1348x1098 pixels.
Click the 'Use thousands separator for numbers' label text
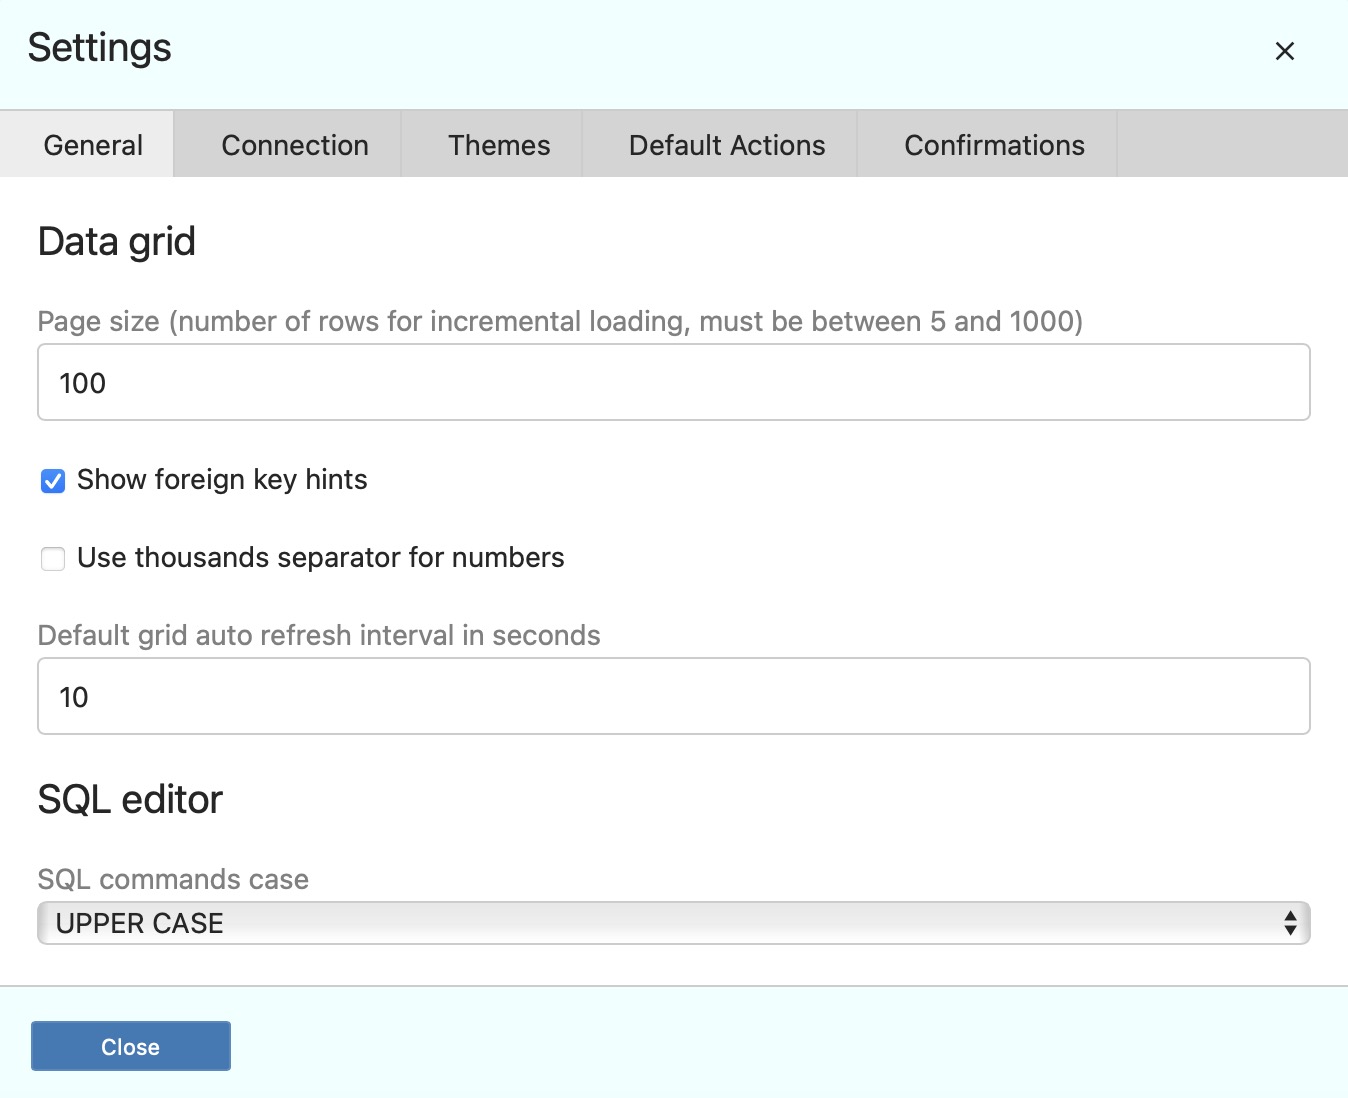click(x=320, y=558)
